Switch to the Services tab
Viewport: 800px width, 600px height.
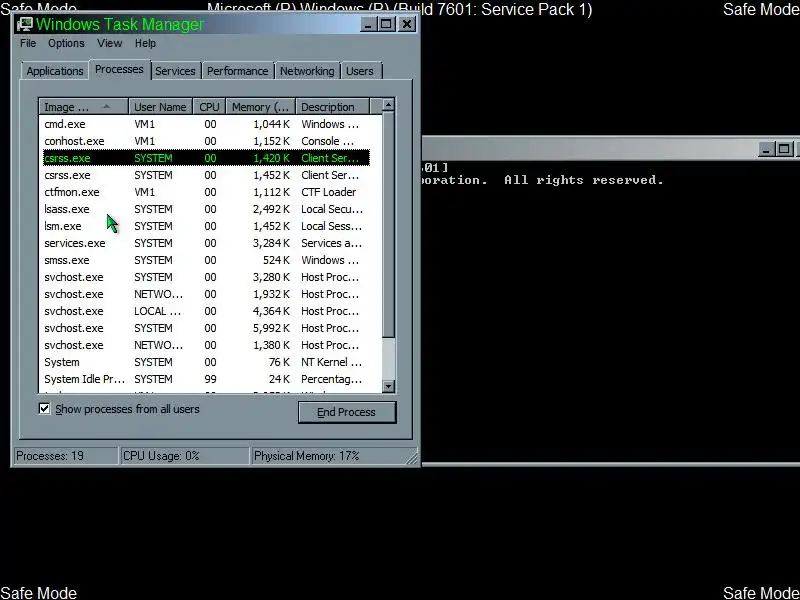pyautogui.click(x=176, y=71)
